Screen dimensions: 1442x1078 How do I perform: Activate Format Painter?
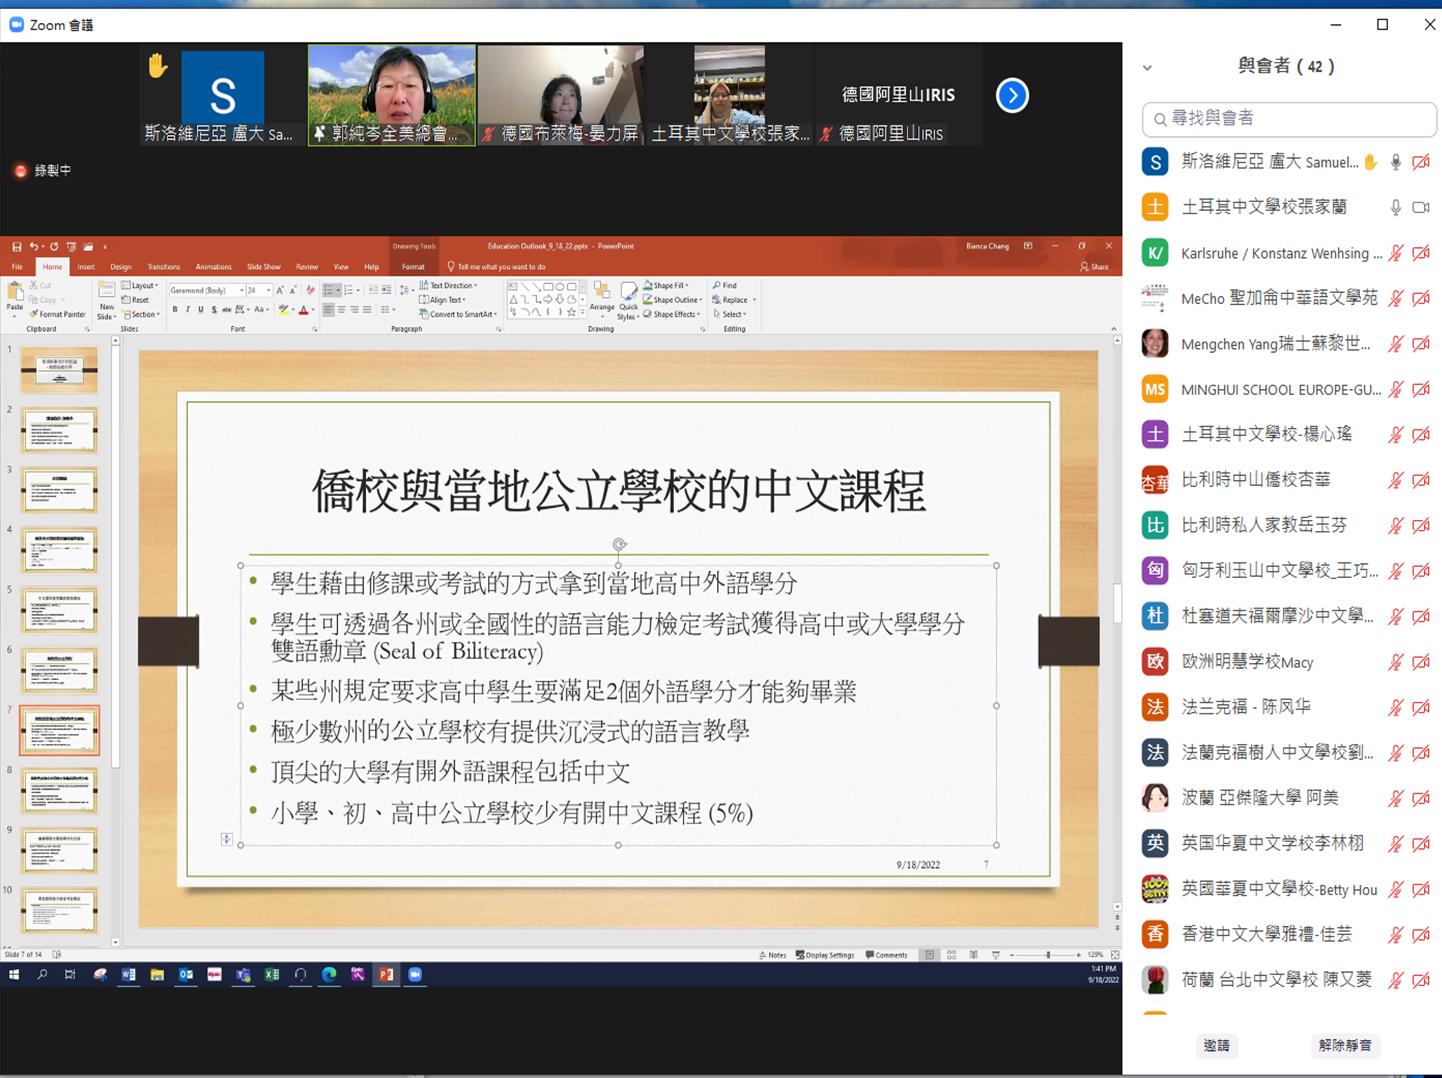tap(57, 314)
